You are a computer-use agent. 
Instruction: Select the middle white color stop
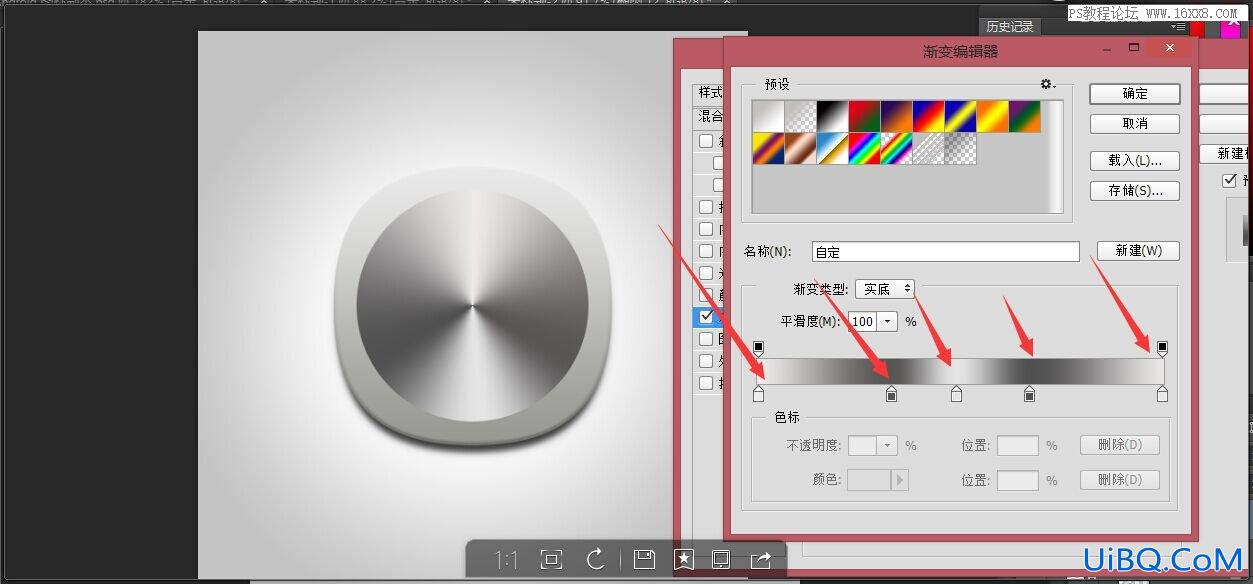956,394
